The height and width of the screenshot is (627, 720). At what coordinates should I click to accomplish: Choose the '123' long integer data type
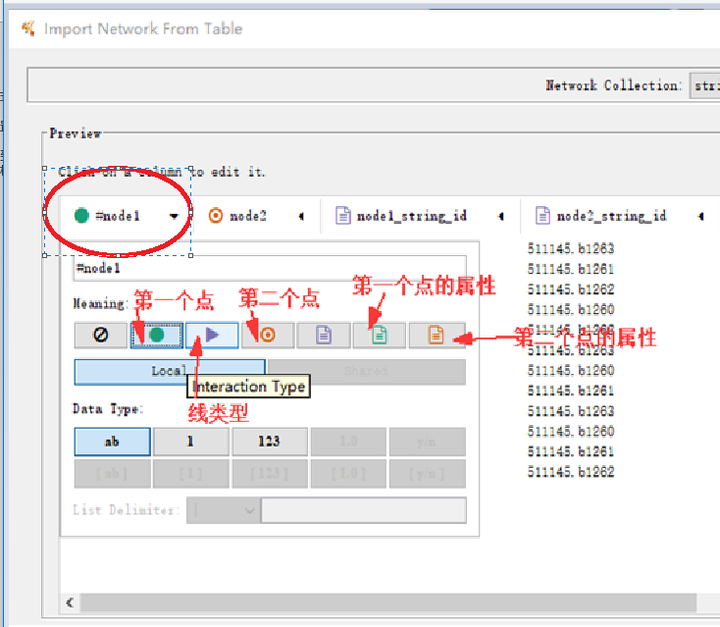(269, 441)
